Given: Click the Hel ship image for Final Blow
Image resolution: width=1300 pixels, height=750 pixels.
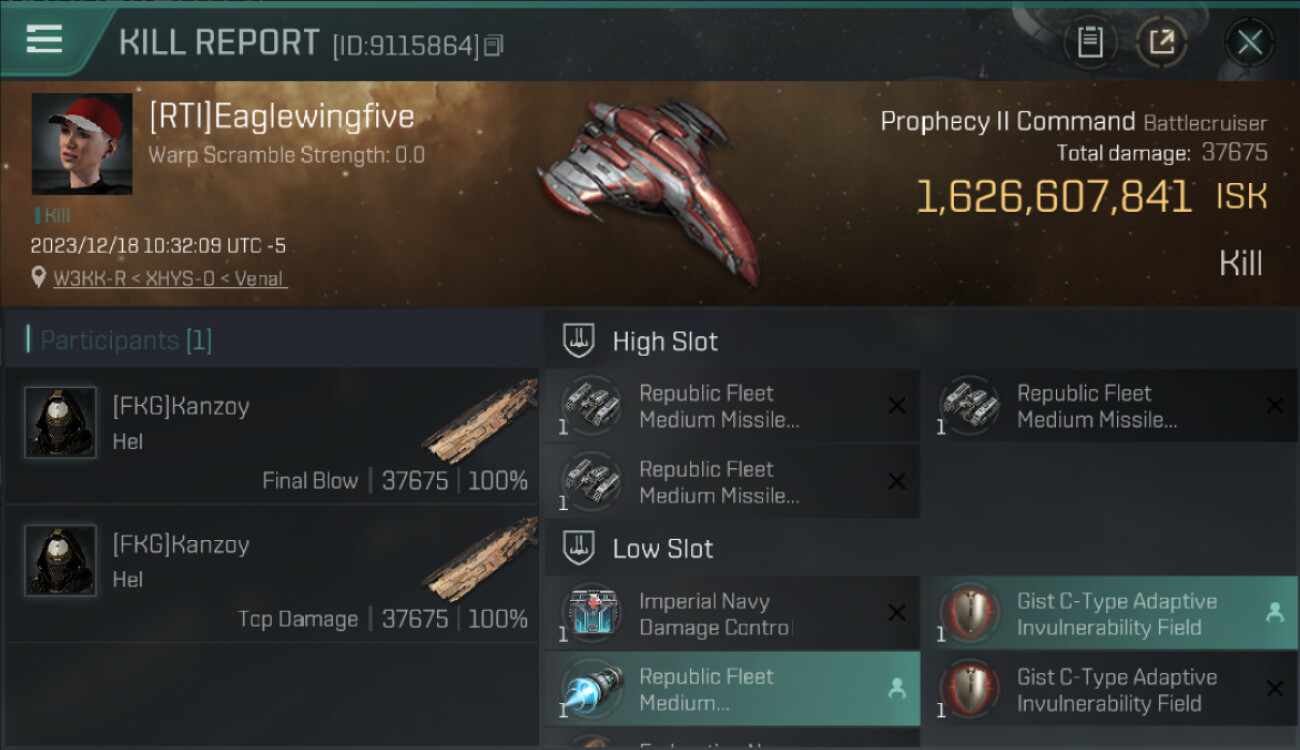Looking at the screenshot, I should coord(480,420).
